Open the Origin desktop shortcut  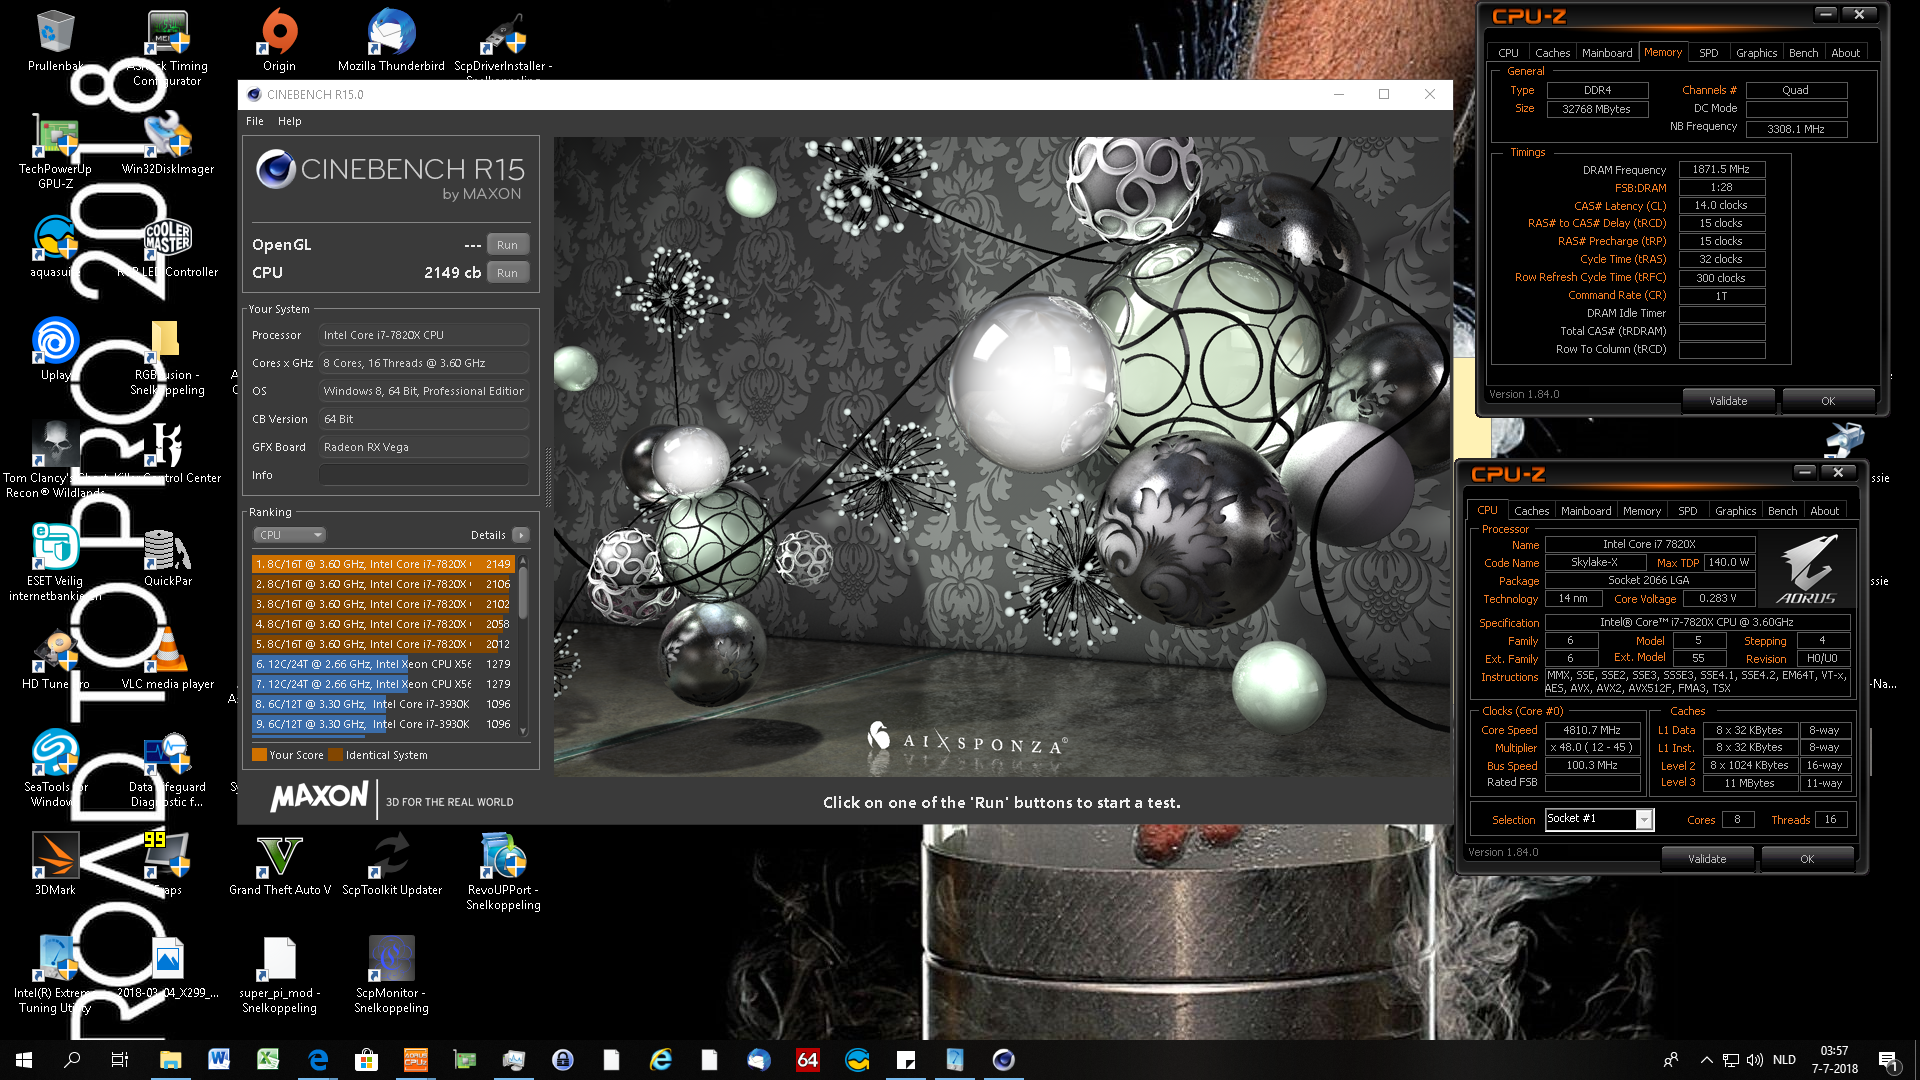click(279, 40)
